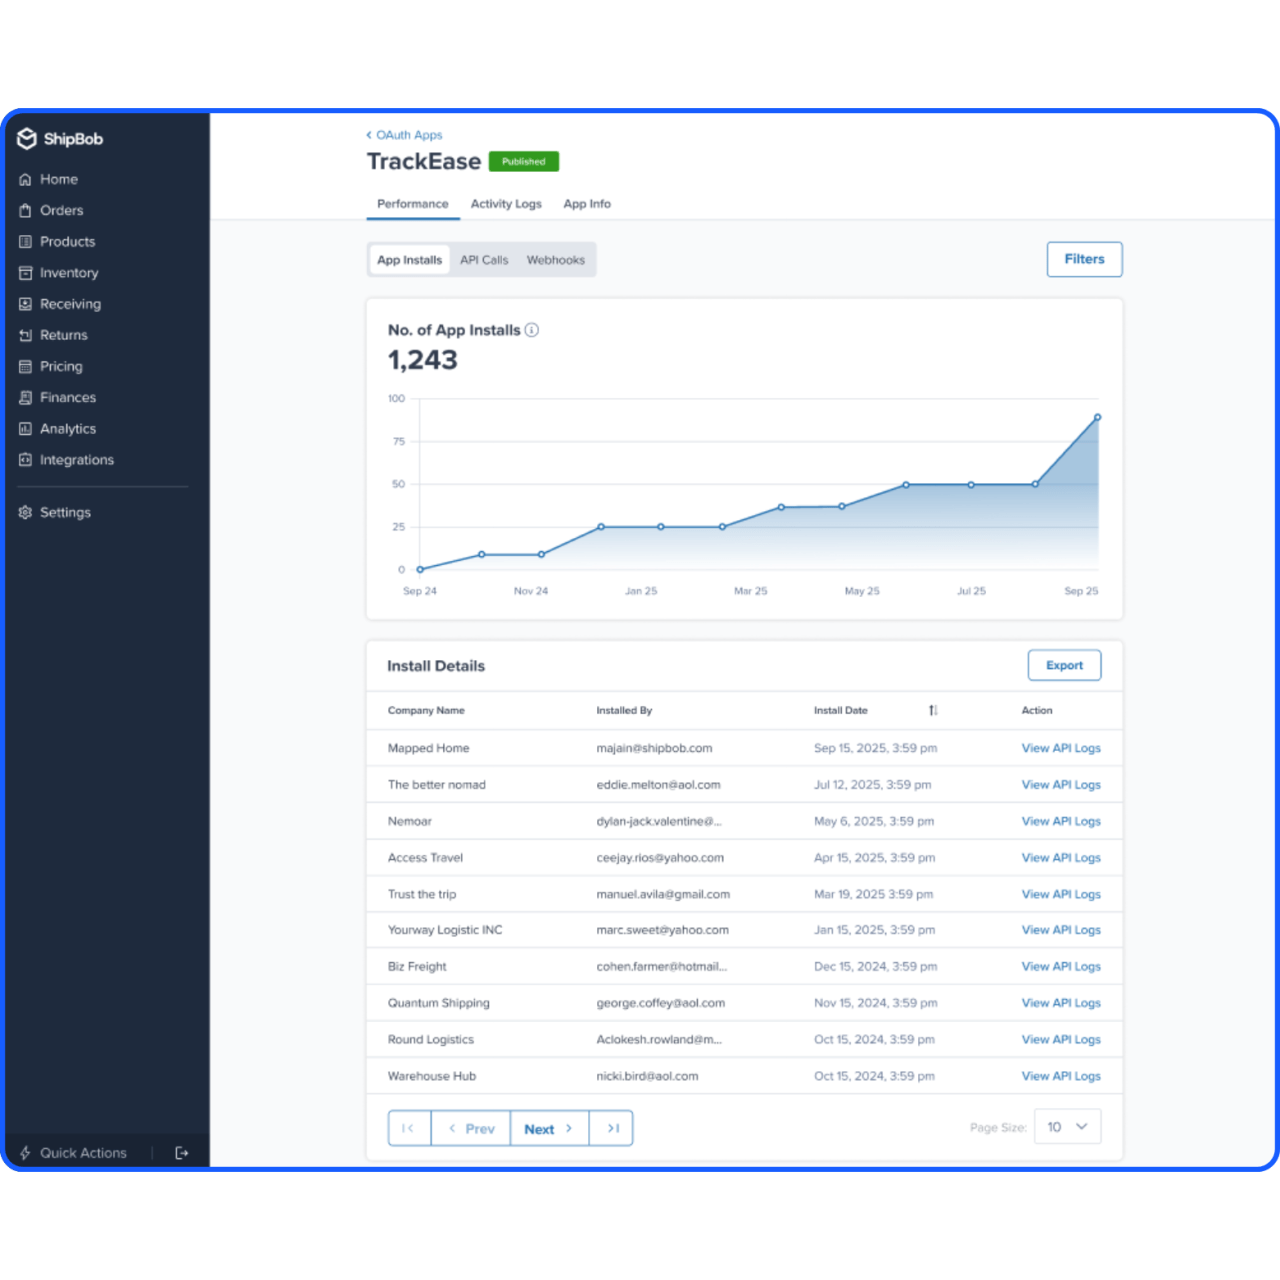The width and height of the screenshot is (1280, 1280).
Task: Click the Receiving sidebar icon
Action: click(26, 304)
